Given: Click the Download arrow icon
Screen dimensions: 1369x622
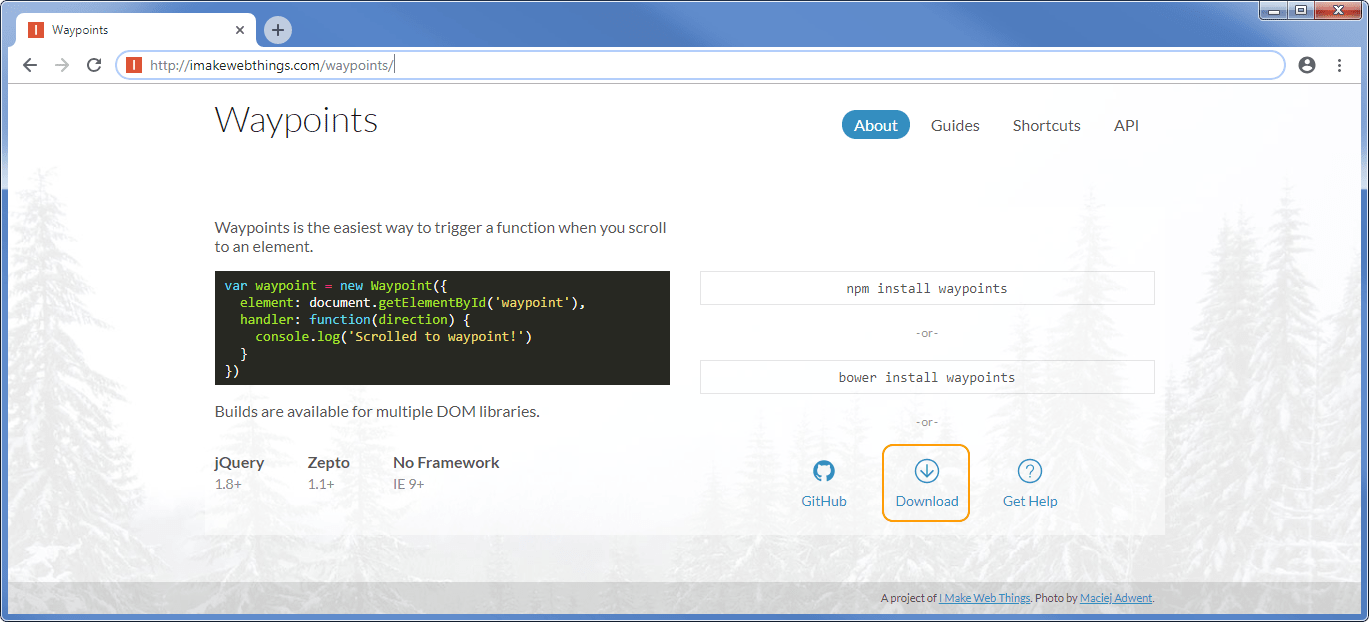Looking at the screenshot, I should (x=927, y=471).
